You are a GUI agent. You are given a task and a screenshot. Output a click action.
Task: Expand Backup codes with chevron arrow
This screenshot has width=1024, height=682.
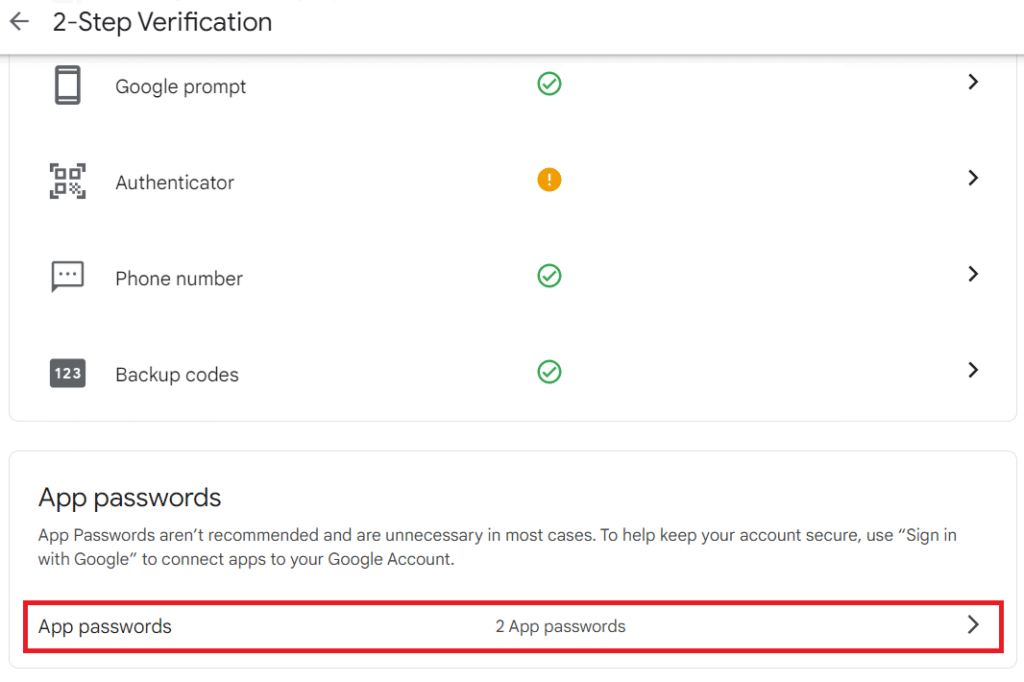tap(973, 370)
